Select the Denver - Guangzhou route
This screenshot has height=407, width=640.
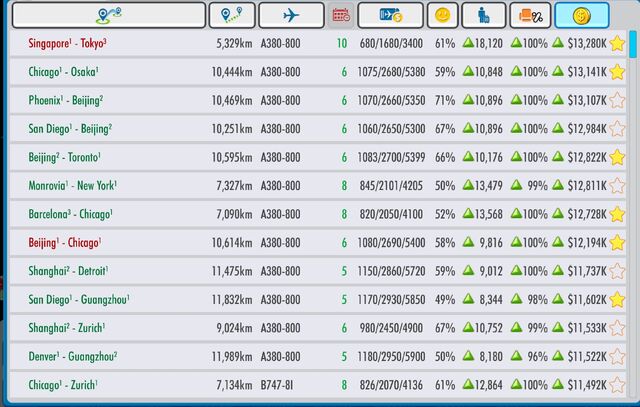(318, 356)
